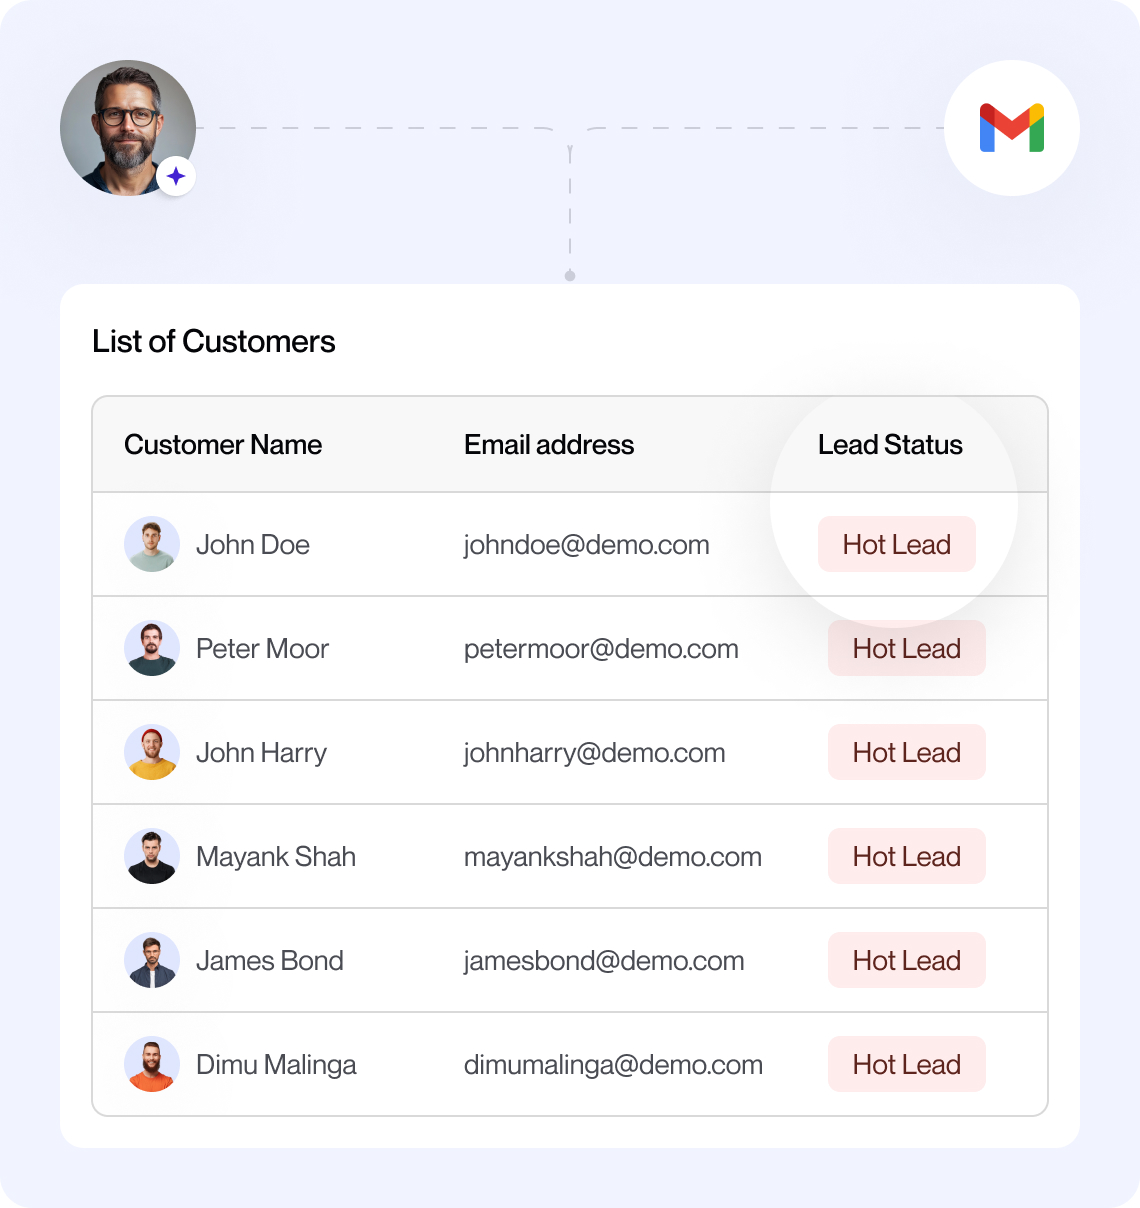
Task: Click John Harry's avatar icon
Action: [152, 752]
